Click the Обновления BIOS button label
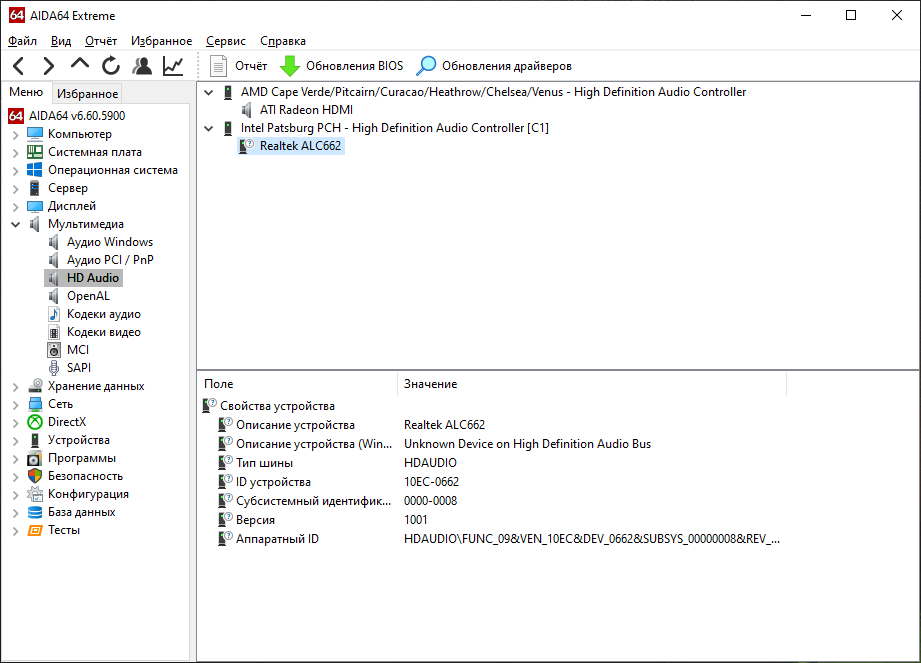Screen dimensions: 921x663 (354, 66)
